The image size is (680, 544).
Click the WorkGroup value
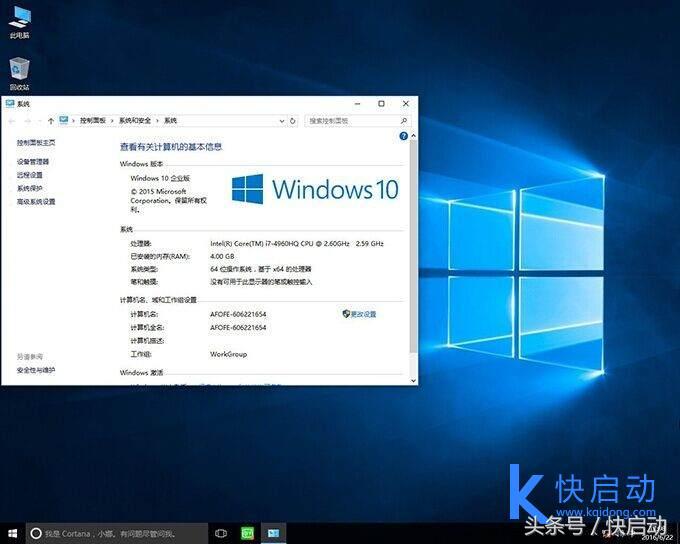click(229, 354)
